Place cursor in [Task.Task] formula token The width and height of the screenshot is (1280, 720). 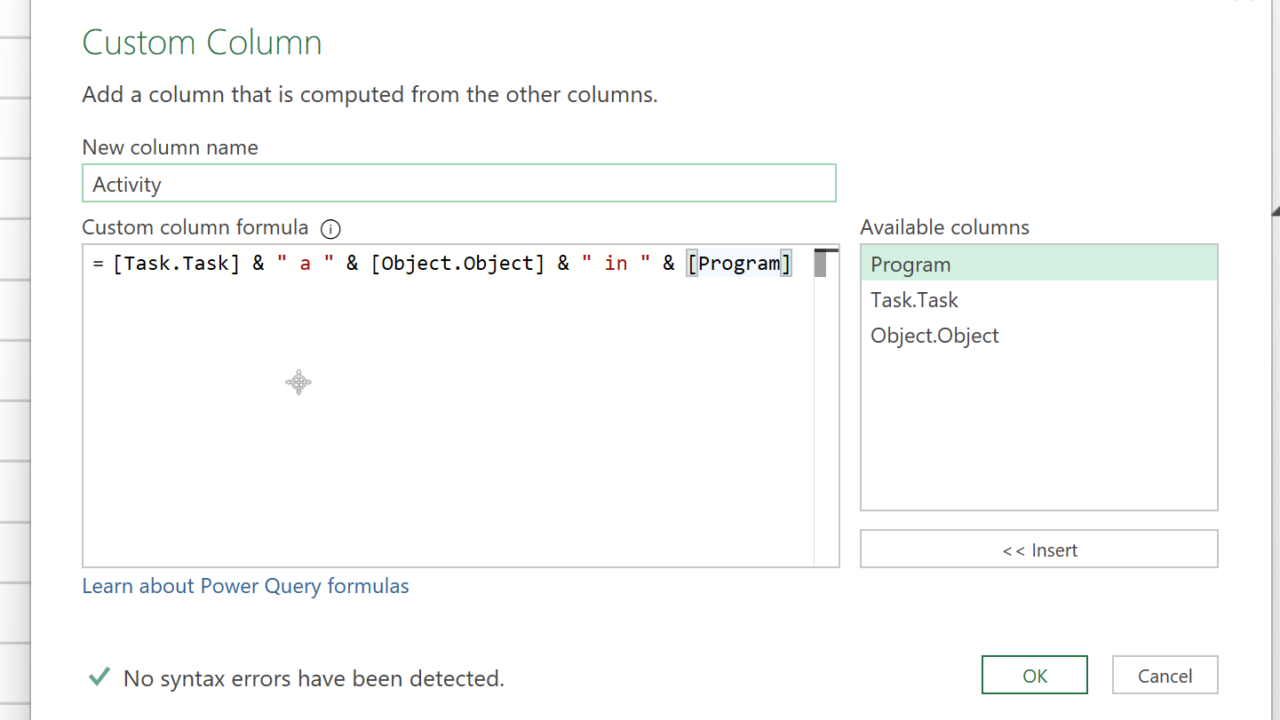point(176,263)
